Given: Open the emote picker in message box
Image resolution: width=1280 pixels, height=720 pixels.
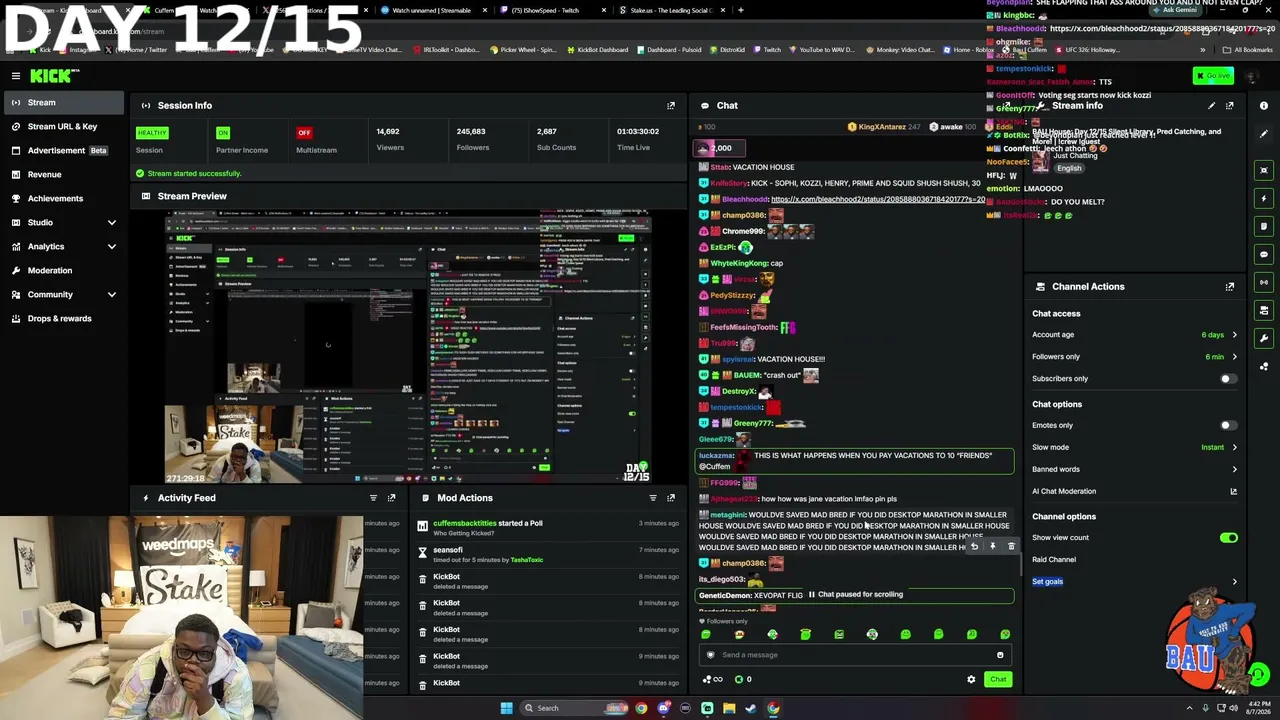Looking at the screenshot, I should pos(1000,655).
